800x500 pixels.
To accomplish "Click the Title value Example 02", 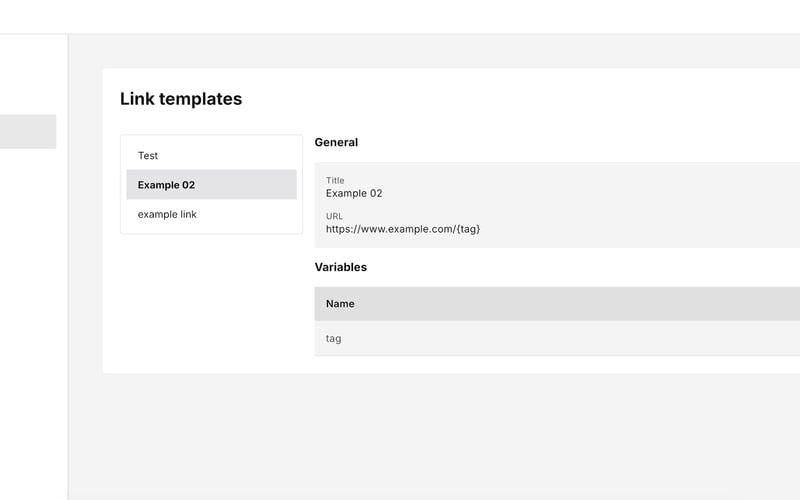I will pos(354,193).
